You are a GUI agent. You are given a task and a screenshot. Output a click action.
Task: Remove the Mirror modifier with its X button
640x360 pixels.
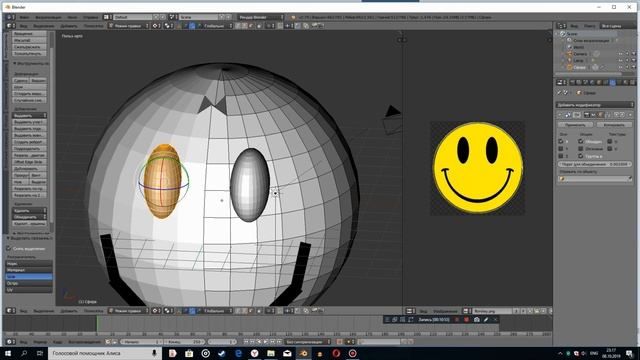click(x=630, y=115)
